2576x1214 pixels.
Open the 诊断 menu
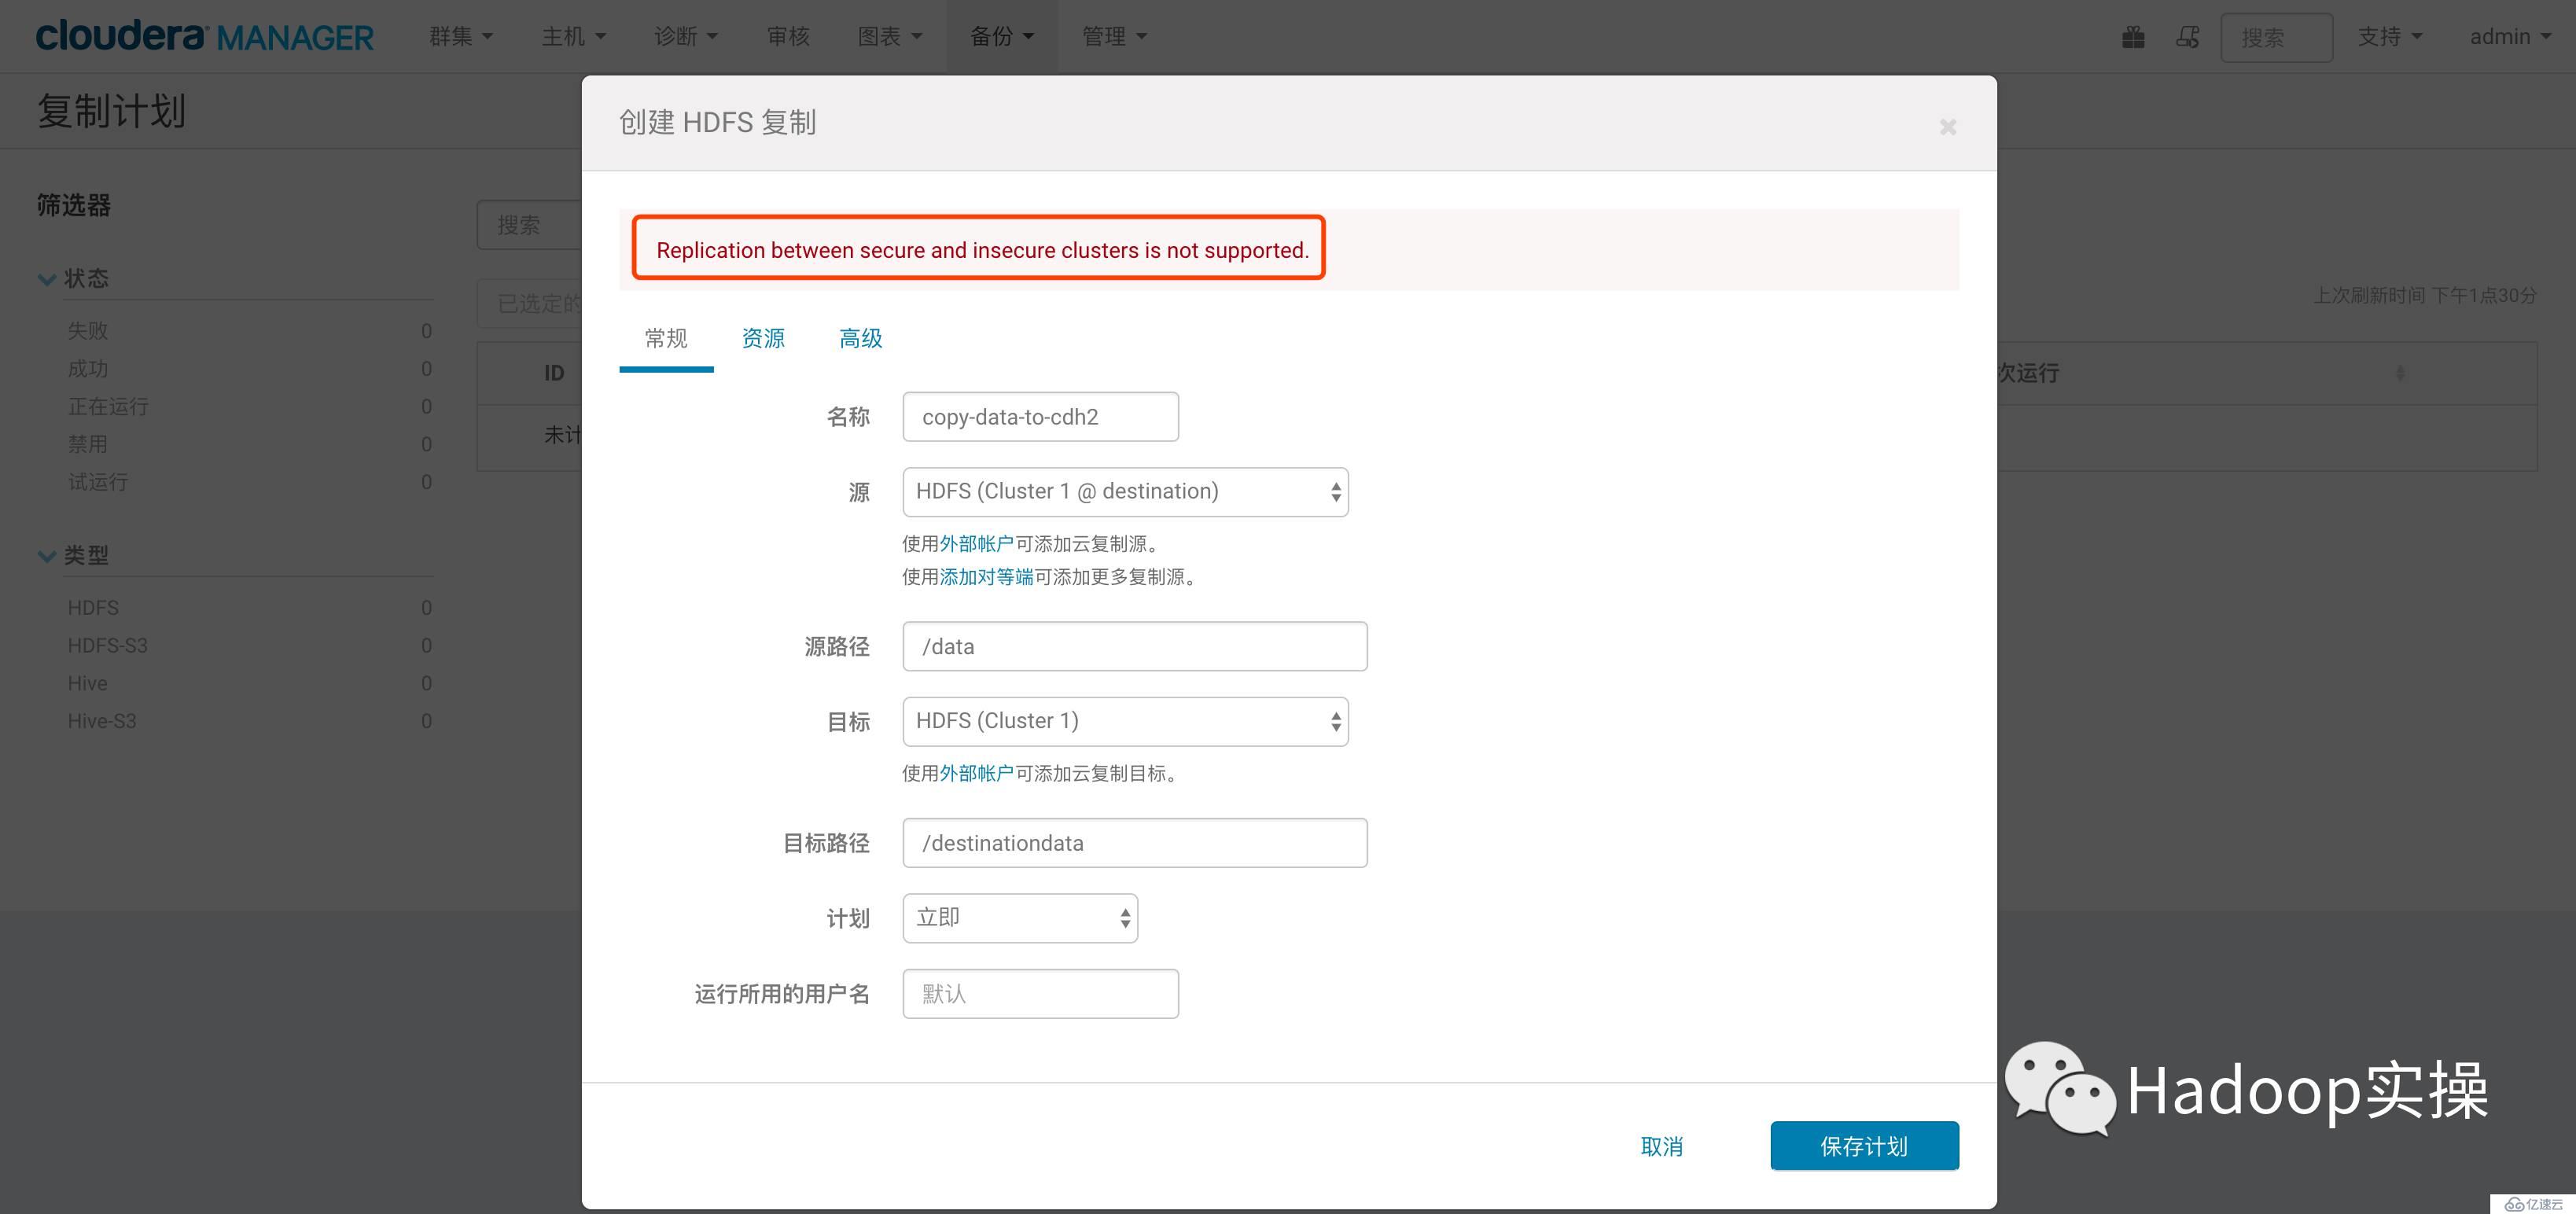[686, 36]
